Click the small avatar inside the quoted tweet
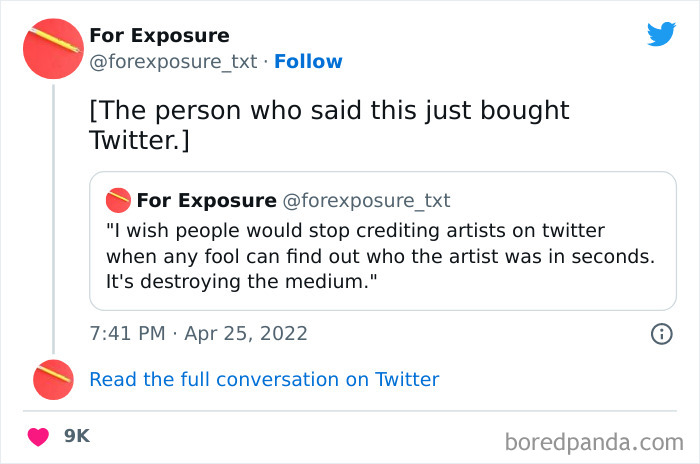The width and height of the screenshot is (700, 464). point(119,200)
